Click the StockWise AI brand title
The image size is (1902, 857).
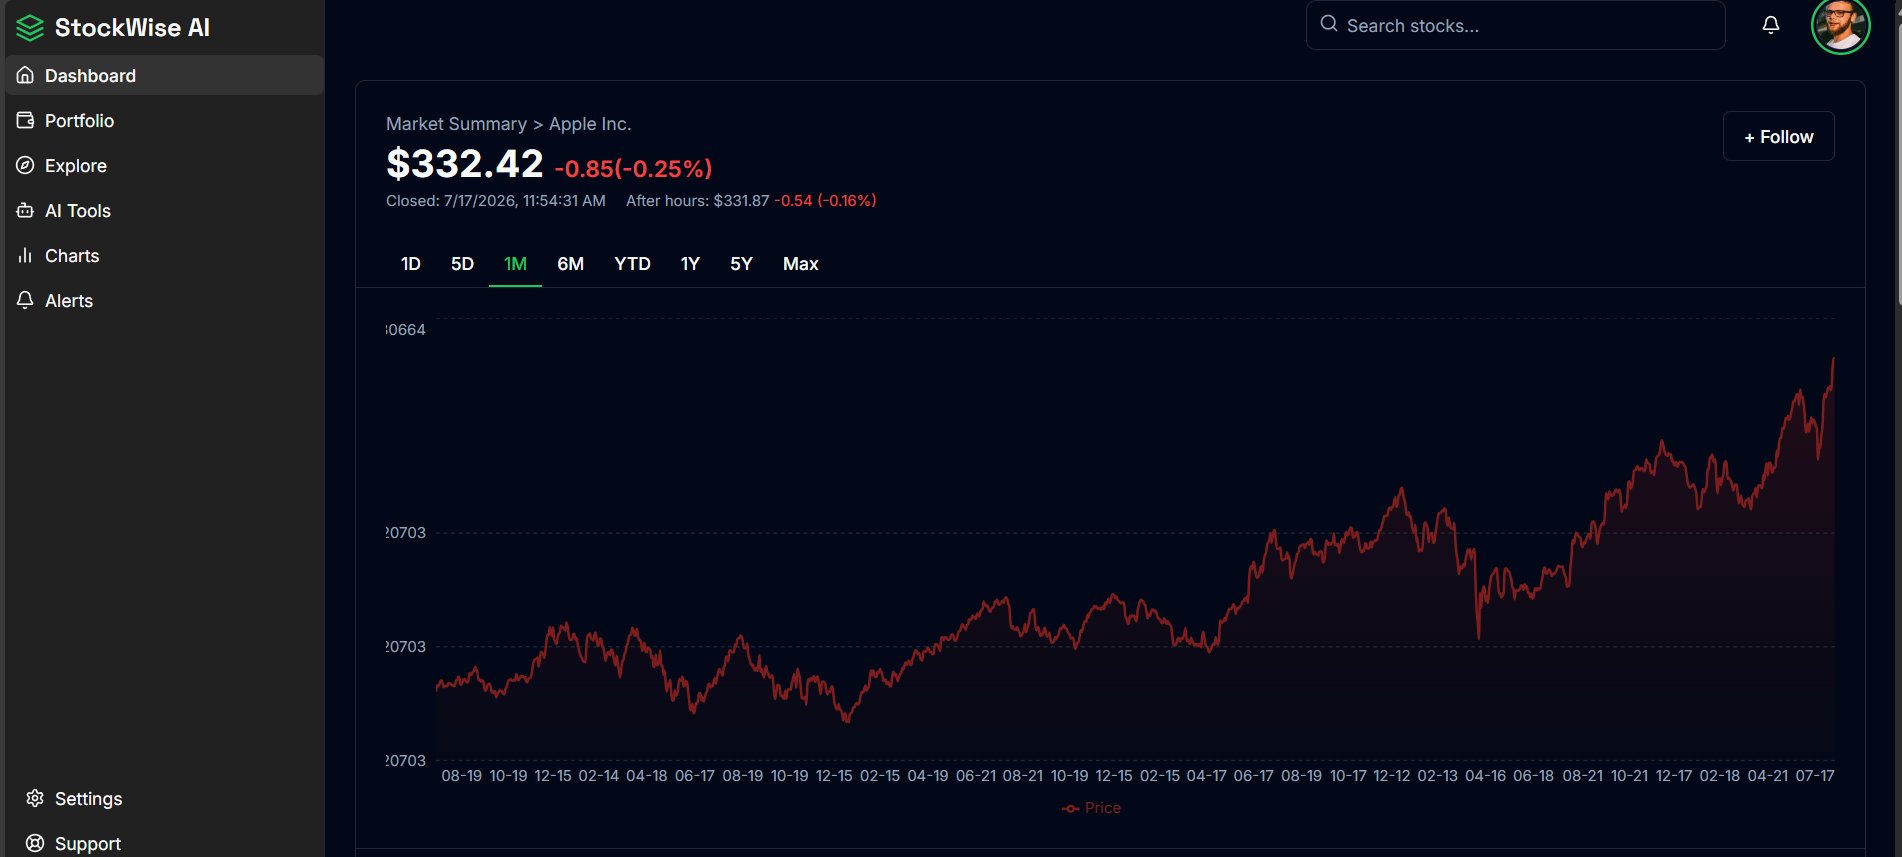click(x=132, y=28)
